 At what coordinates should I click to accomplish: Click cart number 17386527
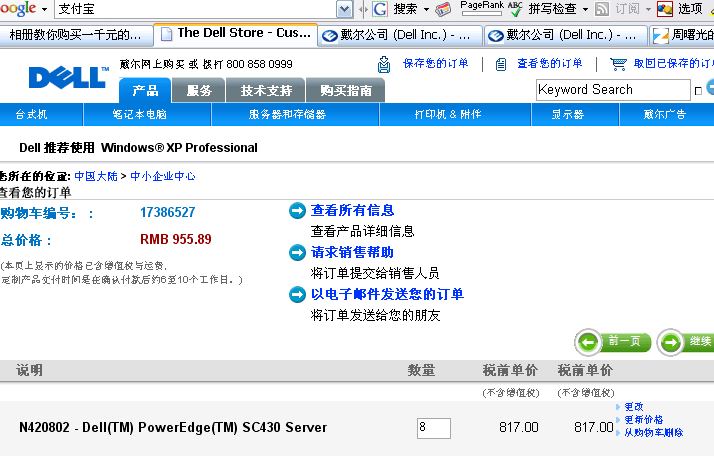168,212
